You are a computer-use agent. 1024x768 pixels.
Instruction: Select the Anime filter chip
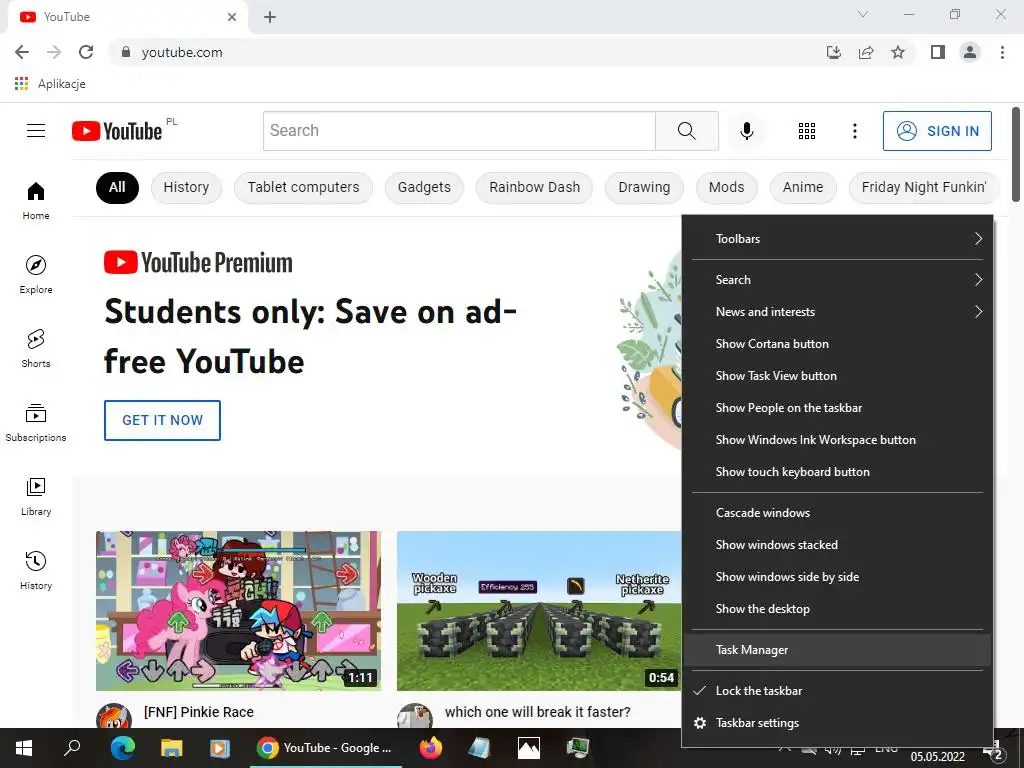(x=803, y=187)
